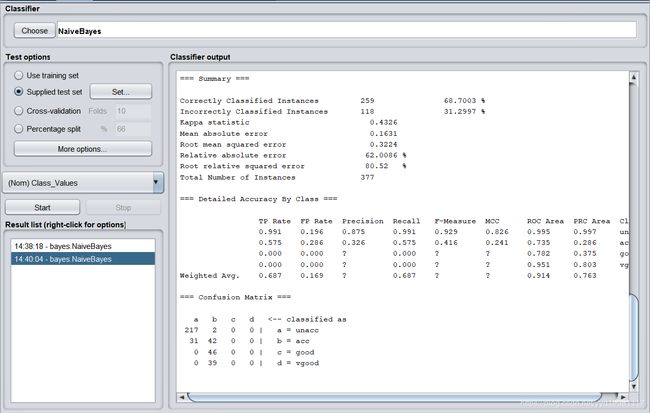Select Cross-validation radio button
This screenshot has width=650, height=413.
19,111
